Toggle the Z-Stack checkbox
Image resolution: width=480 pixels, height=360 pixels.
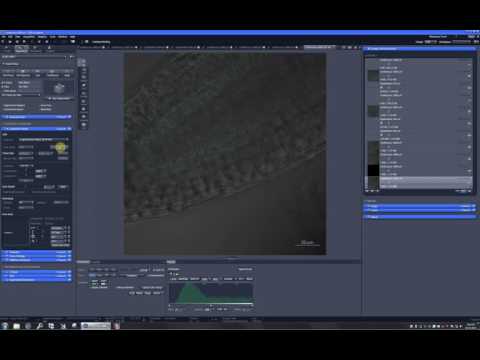pos(3,82)
